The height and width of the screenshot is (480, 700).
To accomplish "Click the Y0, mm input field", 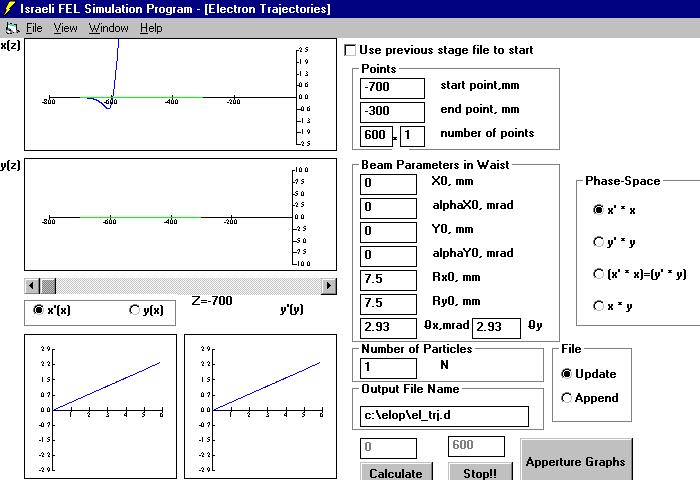I will coord(388,232).
